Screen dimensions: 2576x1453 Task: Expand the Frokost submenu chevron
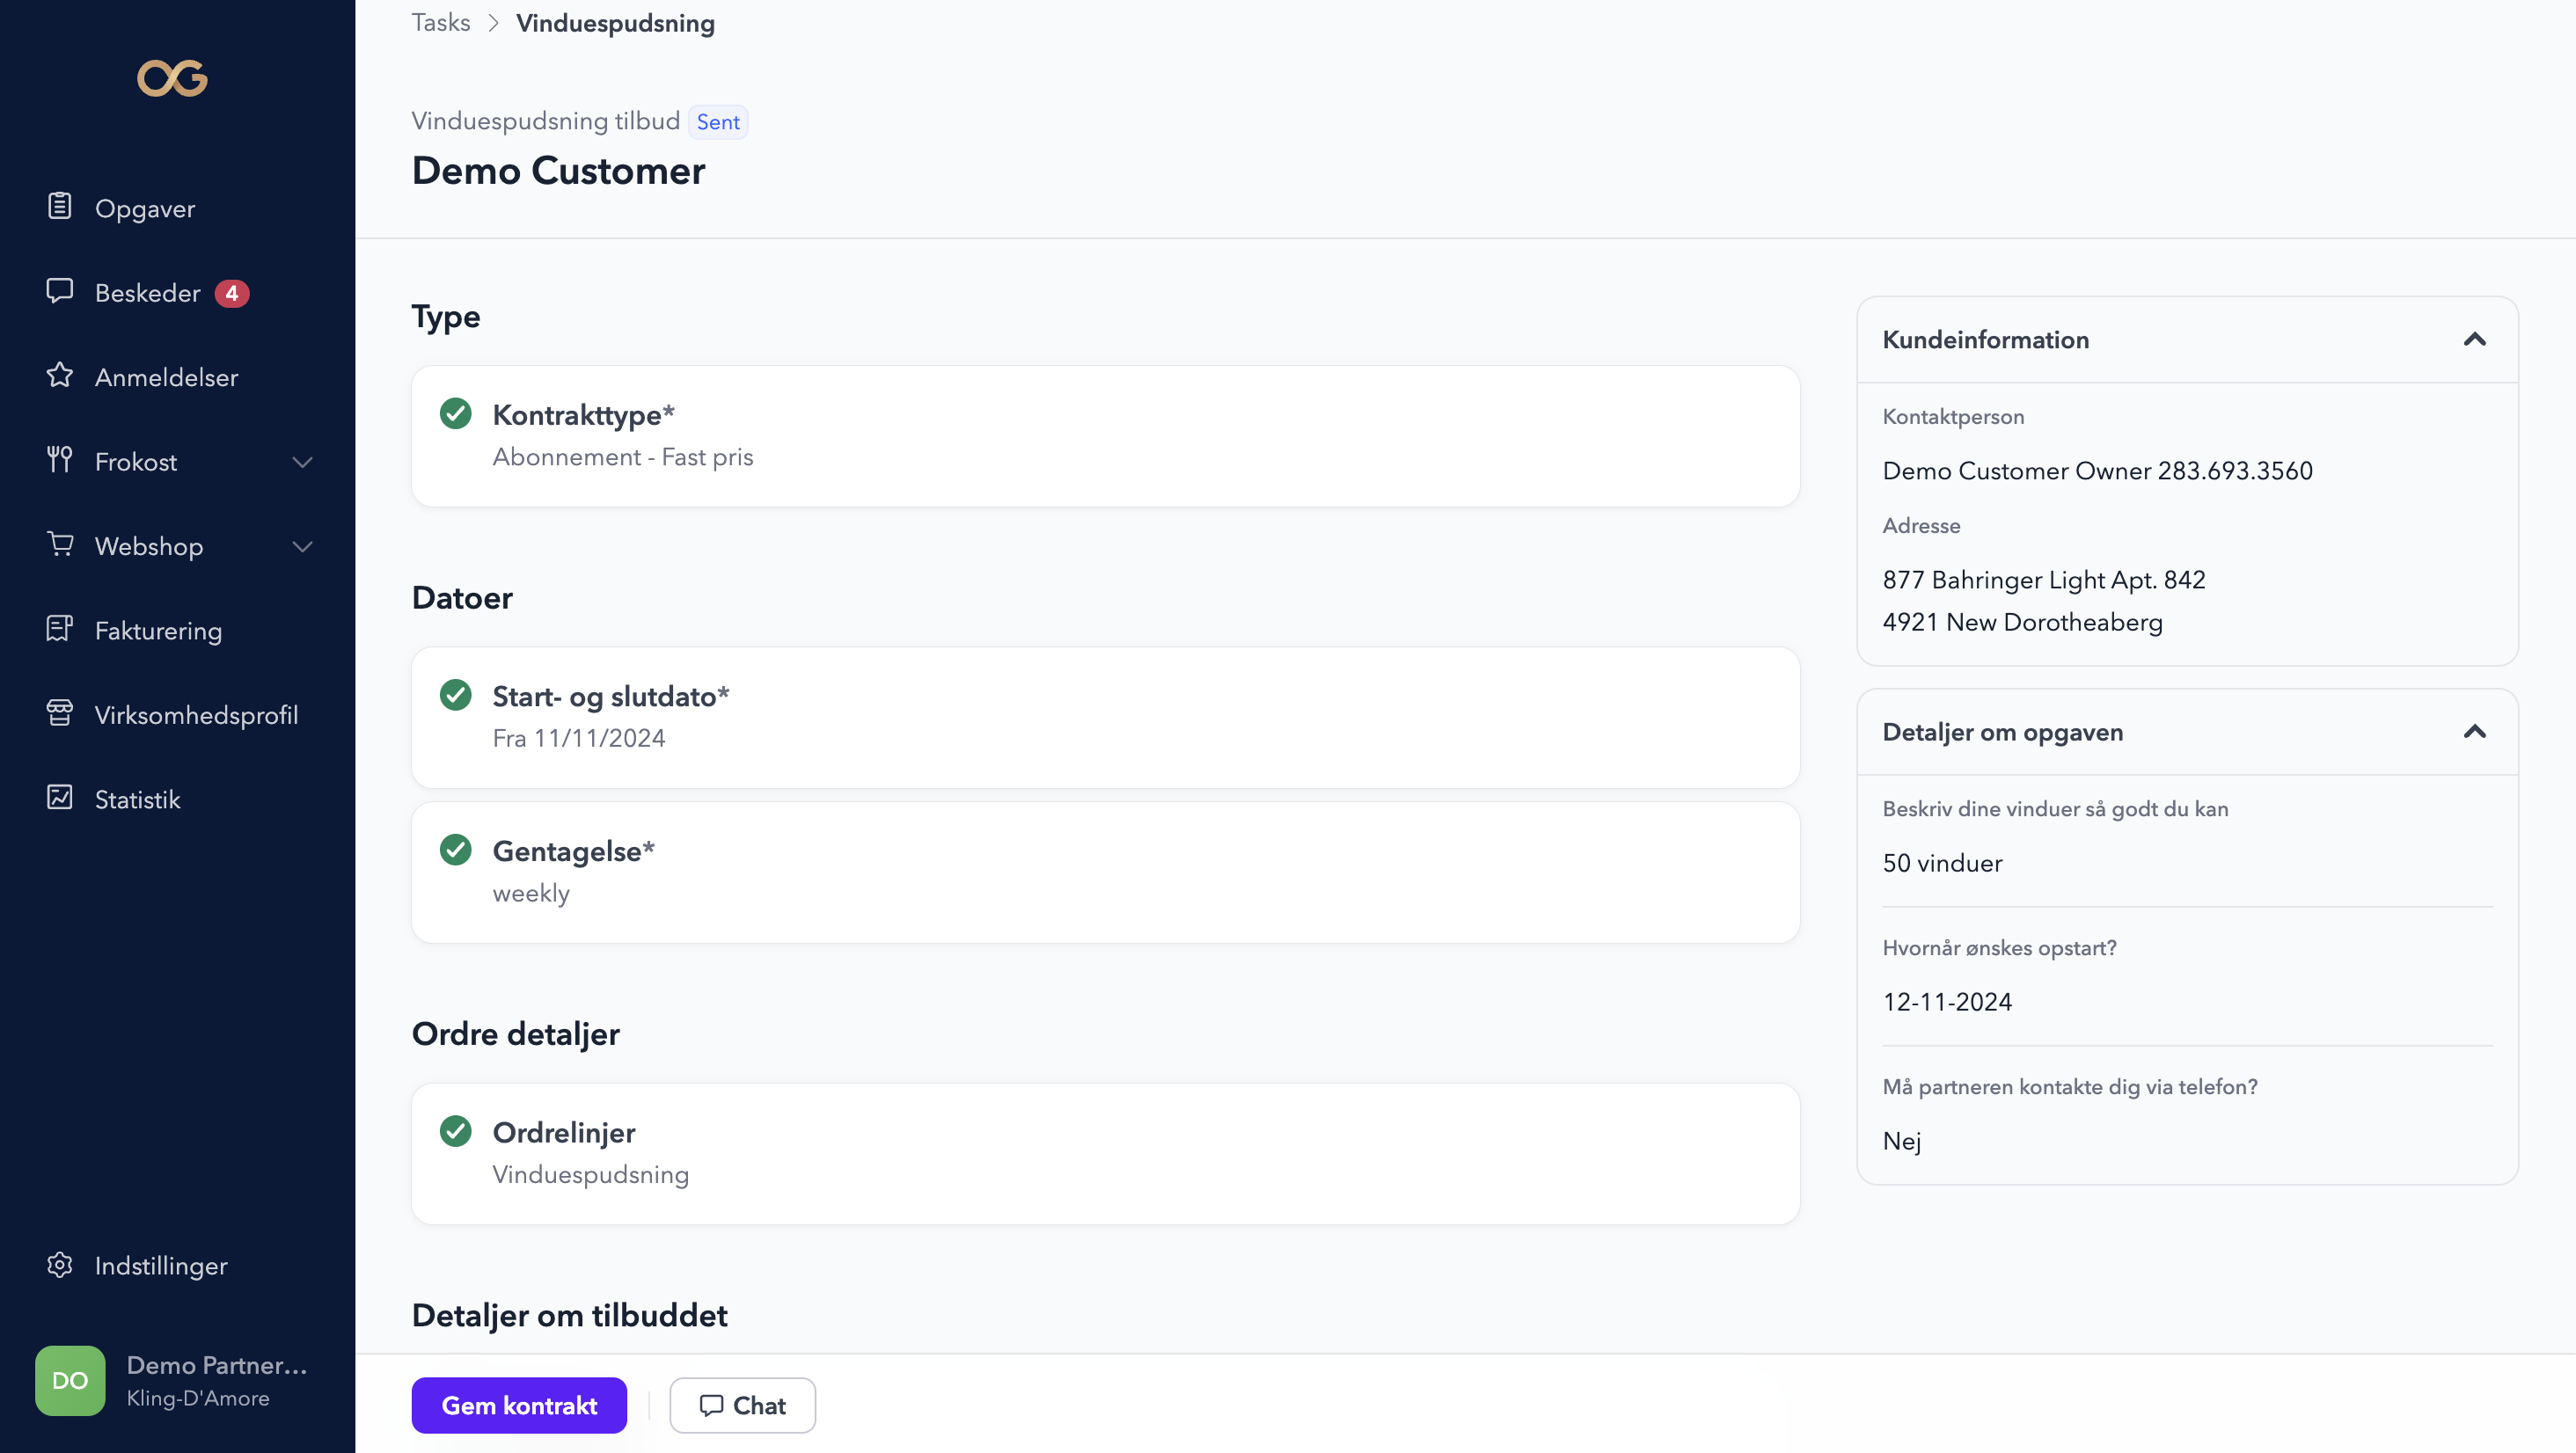(x=302, y=462)
